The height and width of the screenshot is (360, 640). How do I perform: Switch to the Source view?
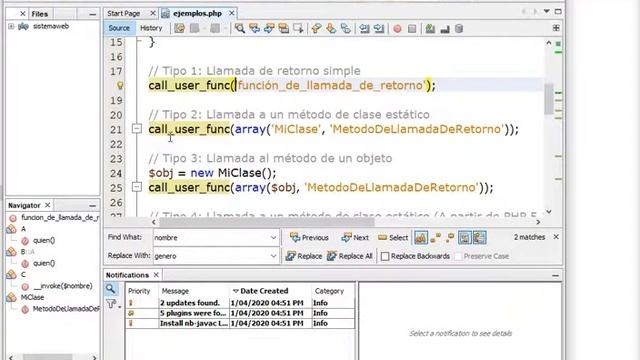(119, 28)
